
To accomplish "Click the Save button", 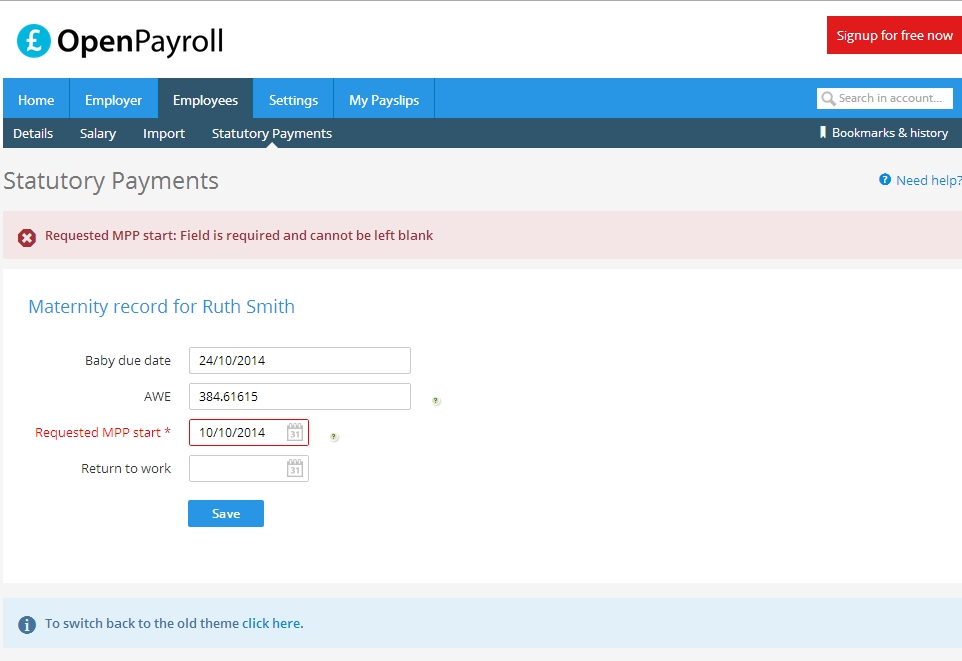I will pos(225,513).
